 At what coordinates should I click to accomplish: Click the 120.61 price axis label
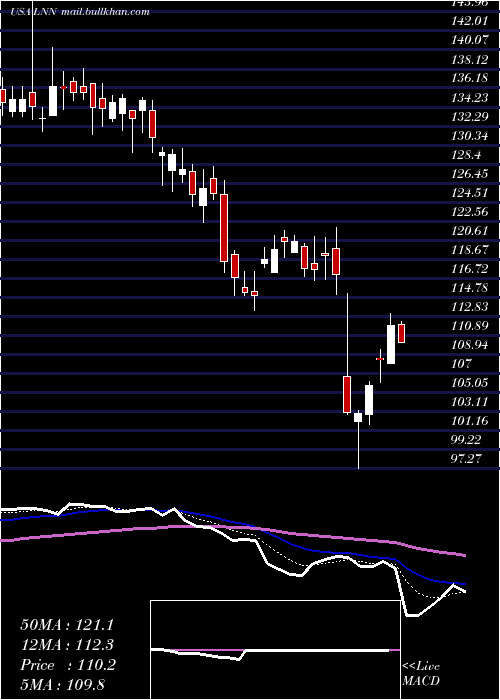click(468, 230)
